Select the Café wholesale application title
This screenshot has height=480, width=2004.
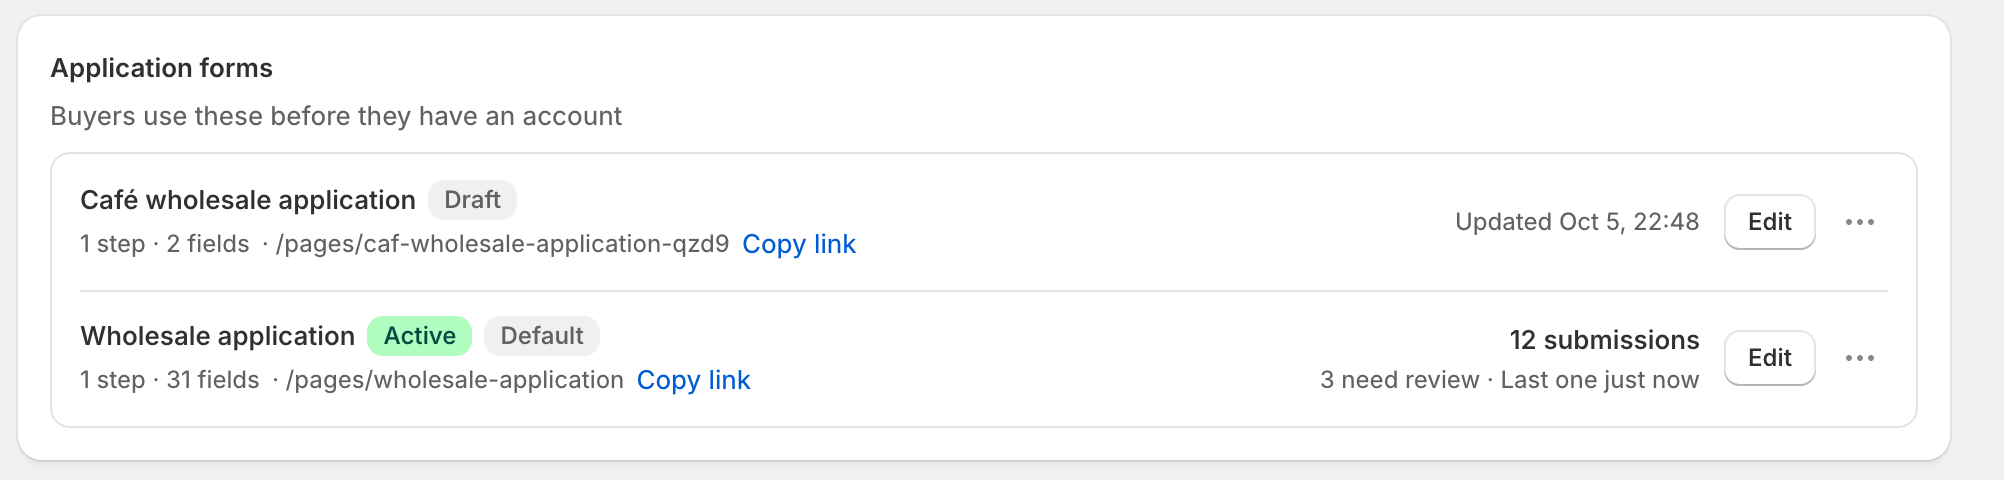(x=248, y=200)
